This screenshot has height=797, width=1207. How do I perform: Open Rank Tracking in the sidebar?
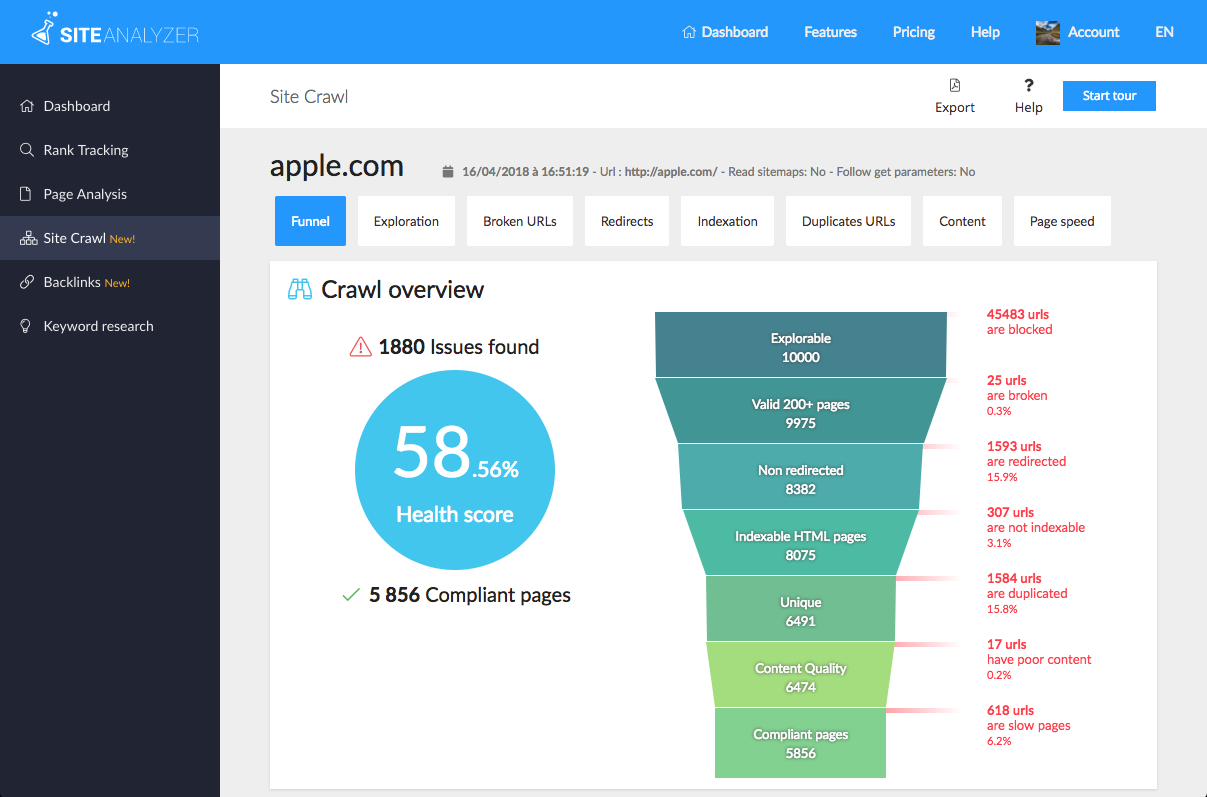(86, 150)
